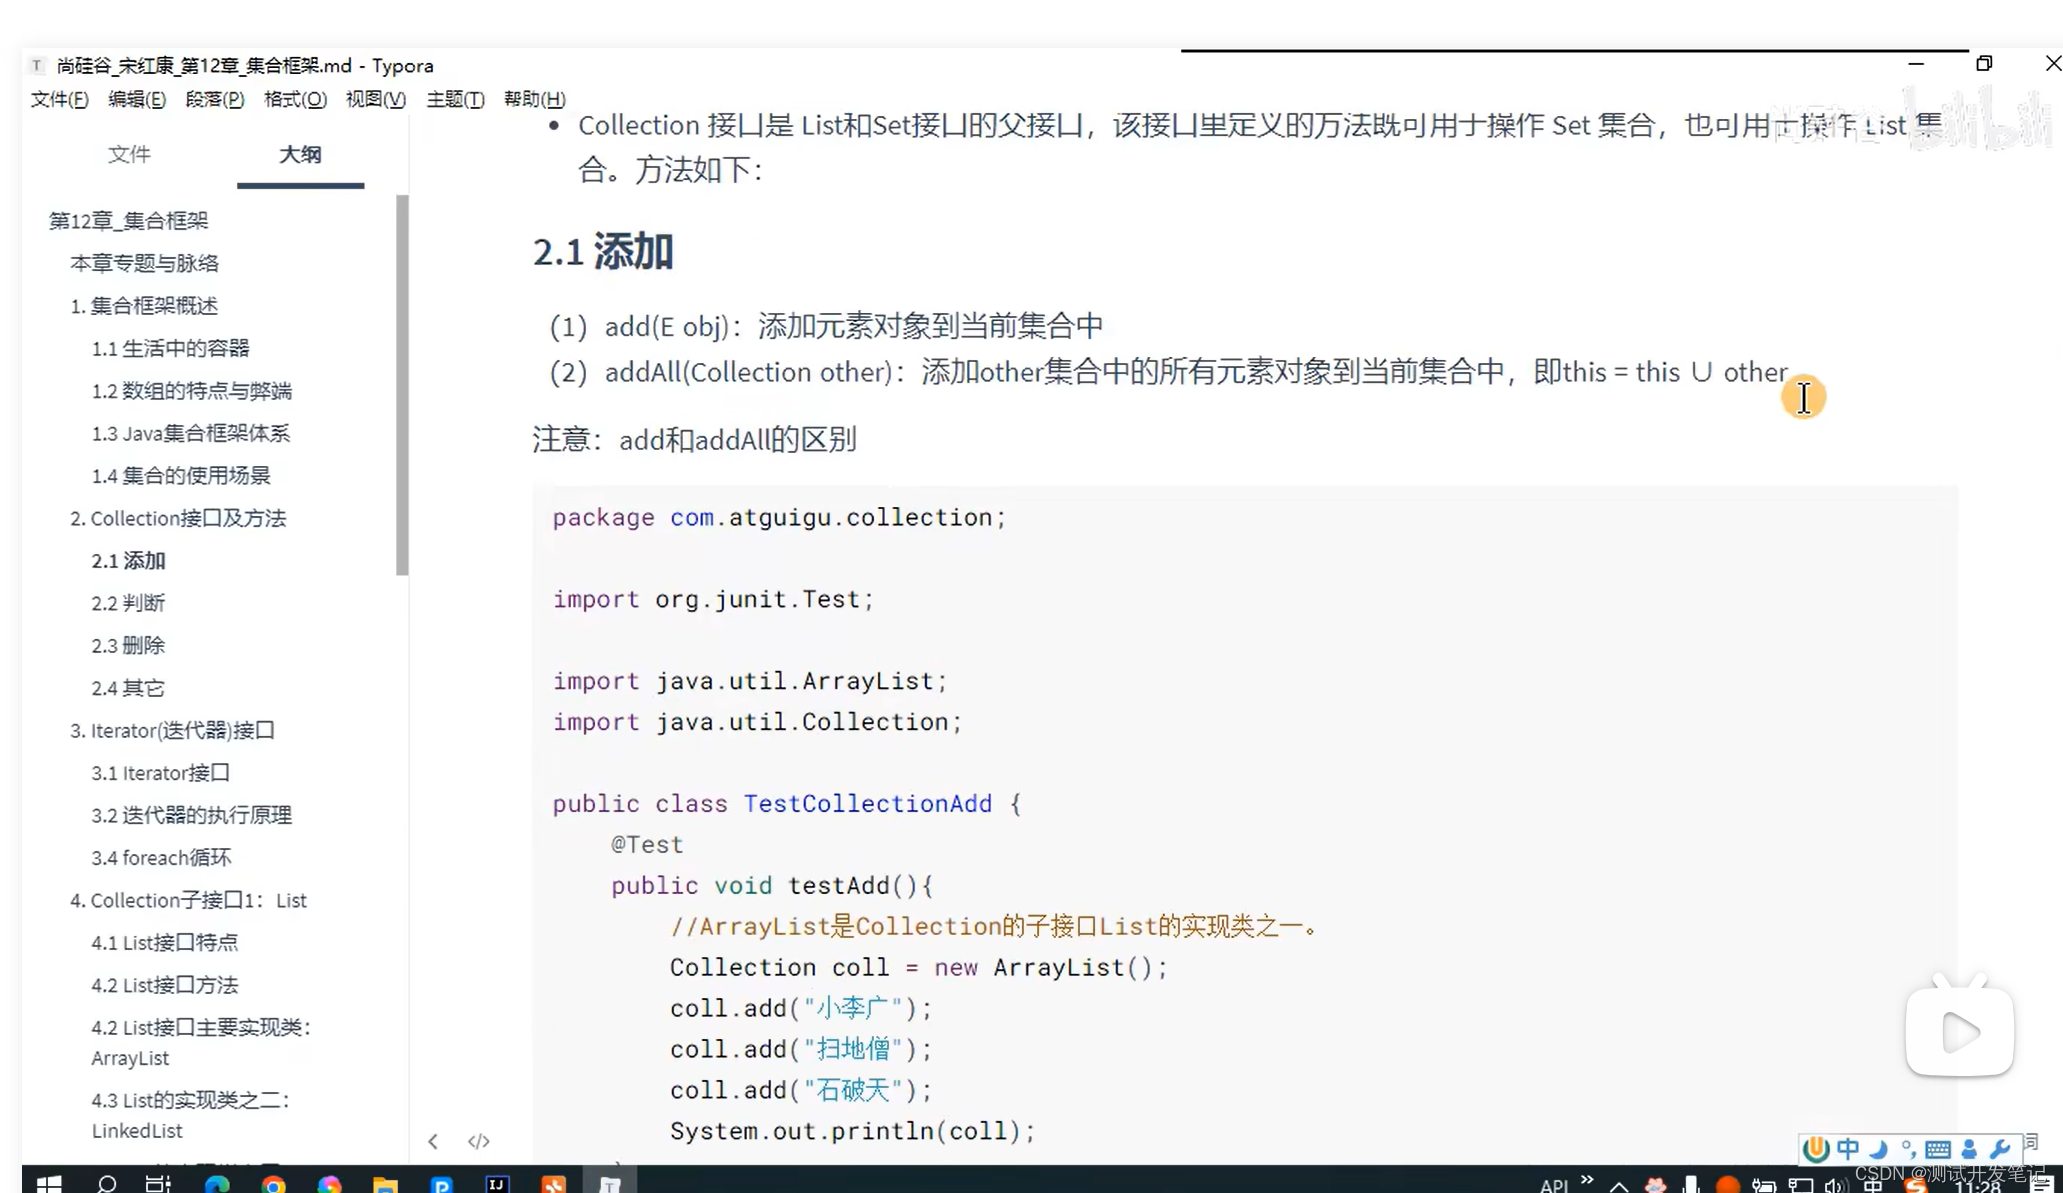Select outline item 2.2 判断
The image size is (2063, 1193).
click(128, 603)
